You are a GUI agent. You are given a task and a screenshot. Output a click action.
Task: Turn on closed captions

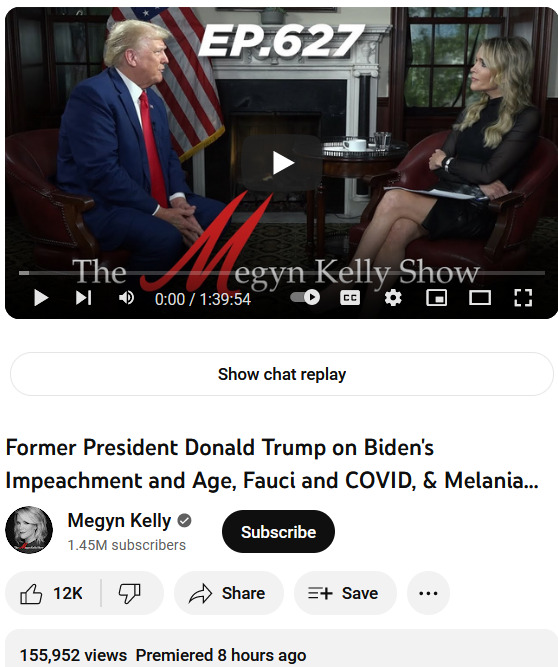pyautogui.click(x=350, y=298)
